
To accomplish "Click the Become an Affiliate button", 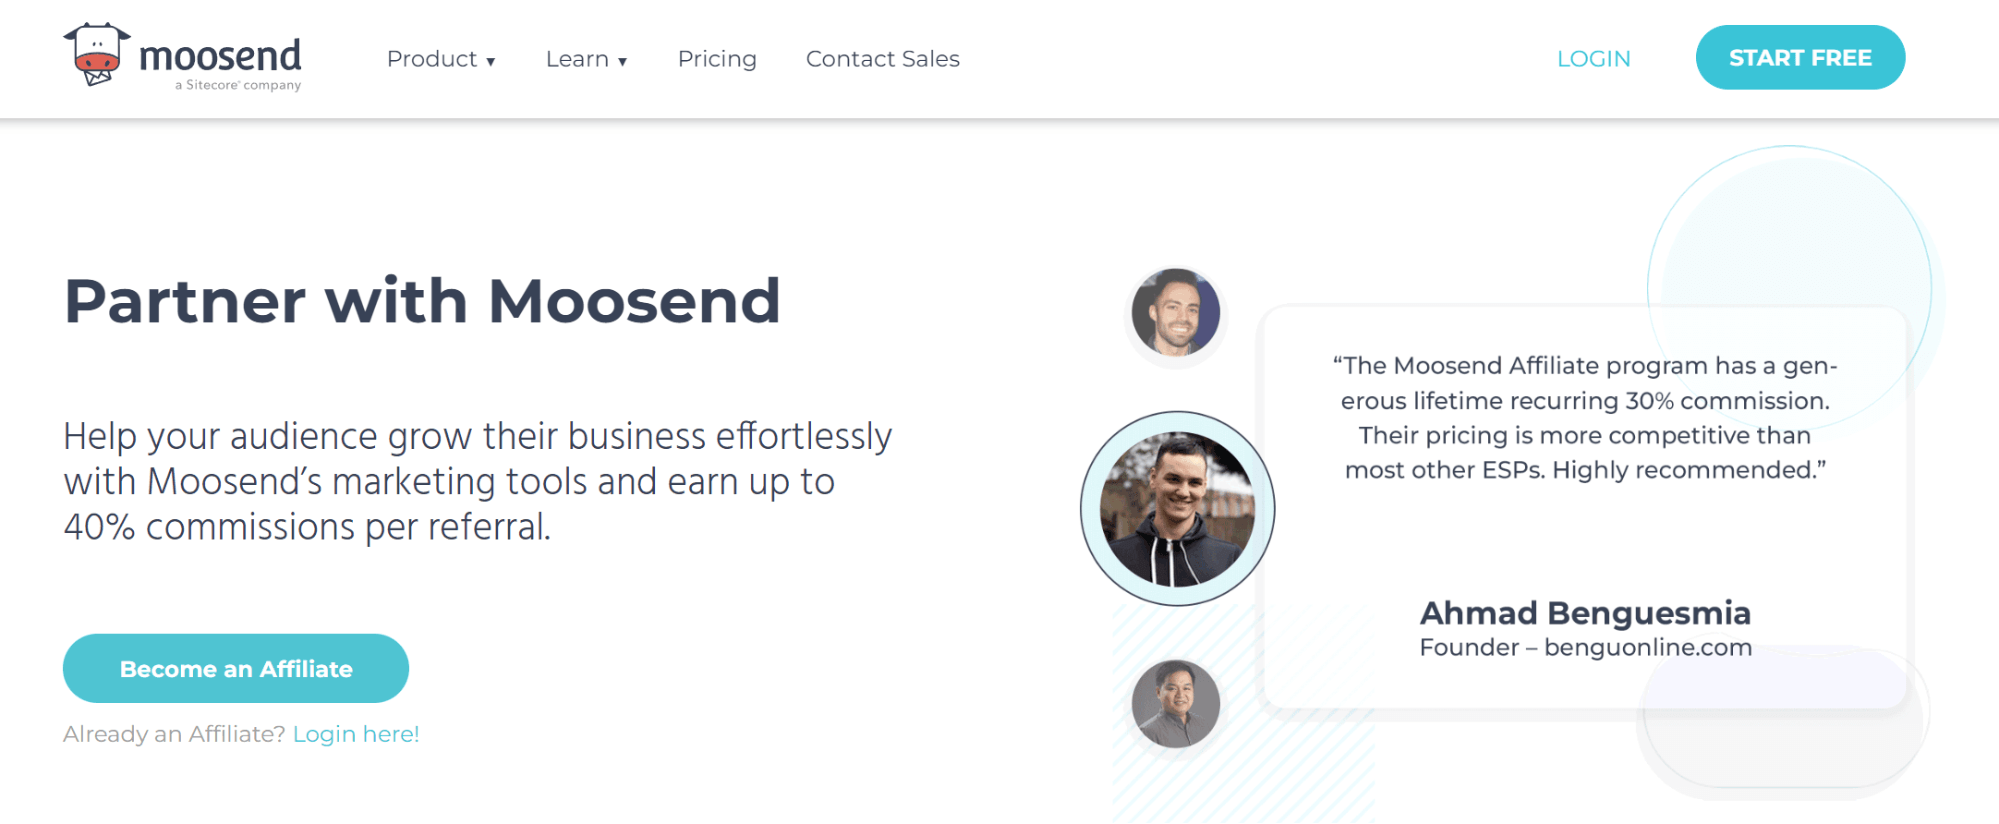I will tap(236, 668).
